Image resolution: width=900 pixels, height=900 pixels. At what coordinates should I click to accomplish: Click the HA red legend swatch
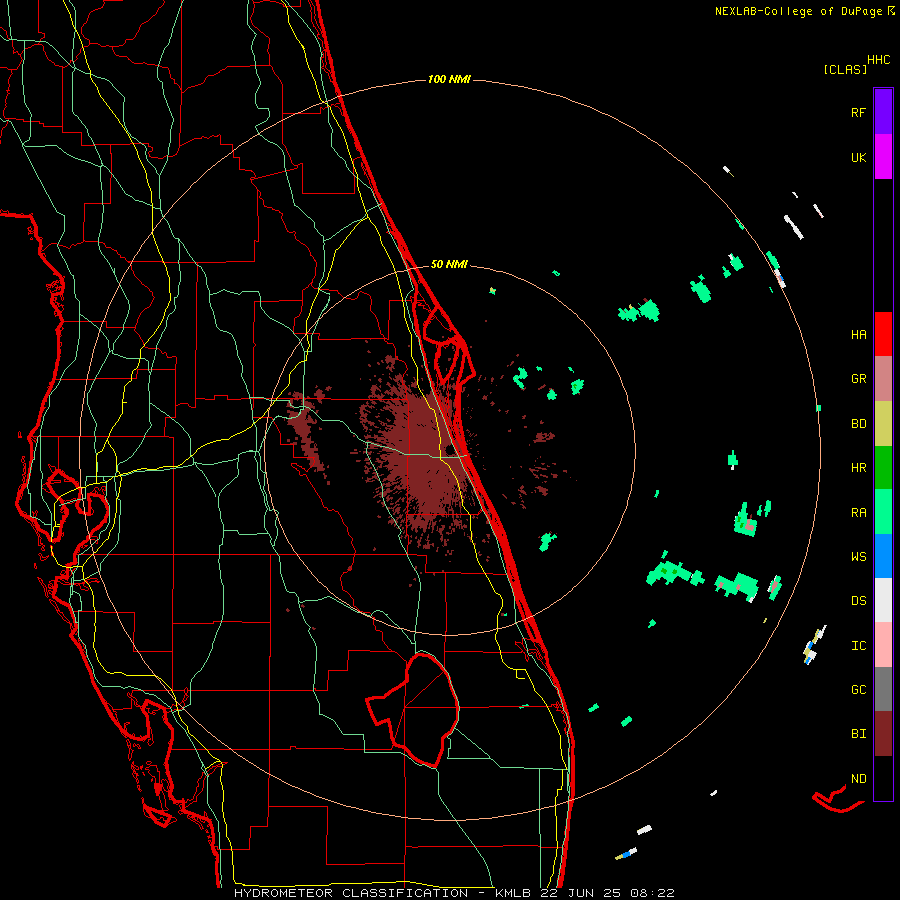[x=883, y=334]
